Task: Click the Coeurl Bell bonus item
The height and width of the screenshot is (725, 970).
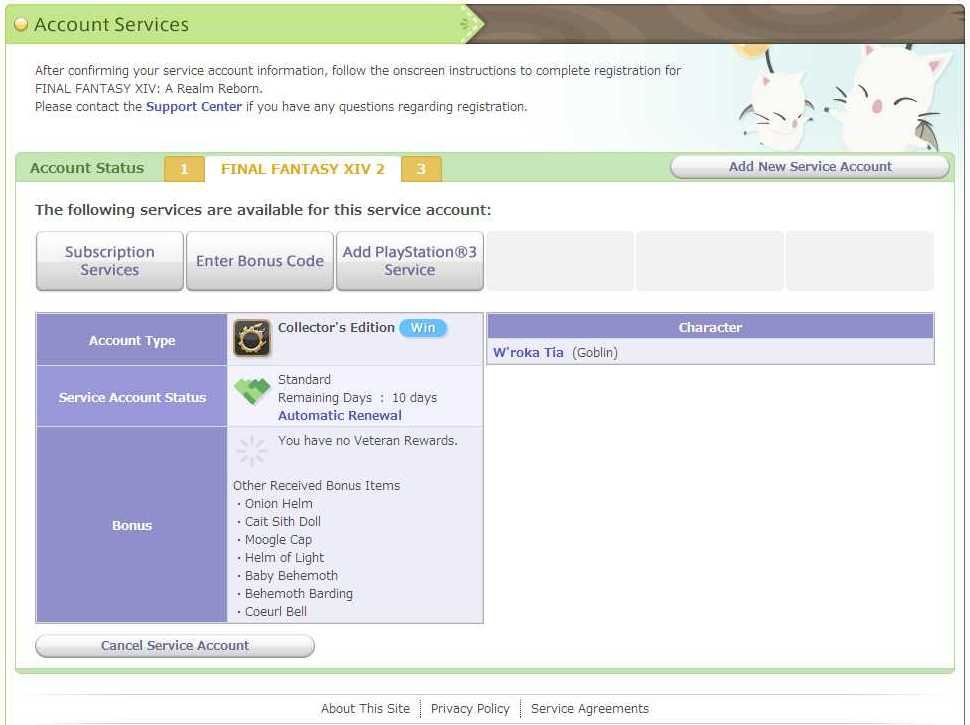Action: (x=276, y=612)
